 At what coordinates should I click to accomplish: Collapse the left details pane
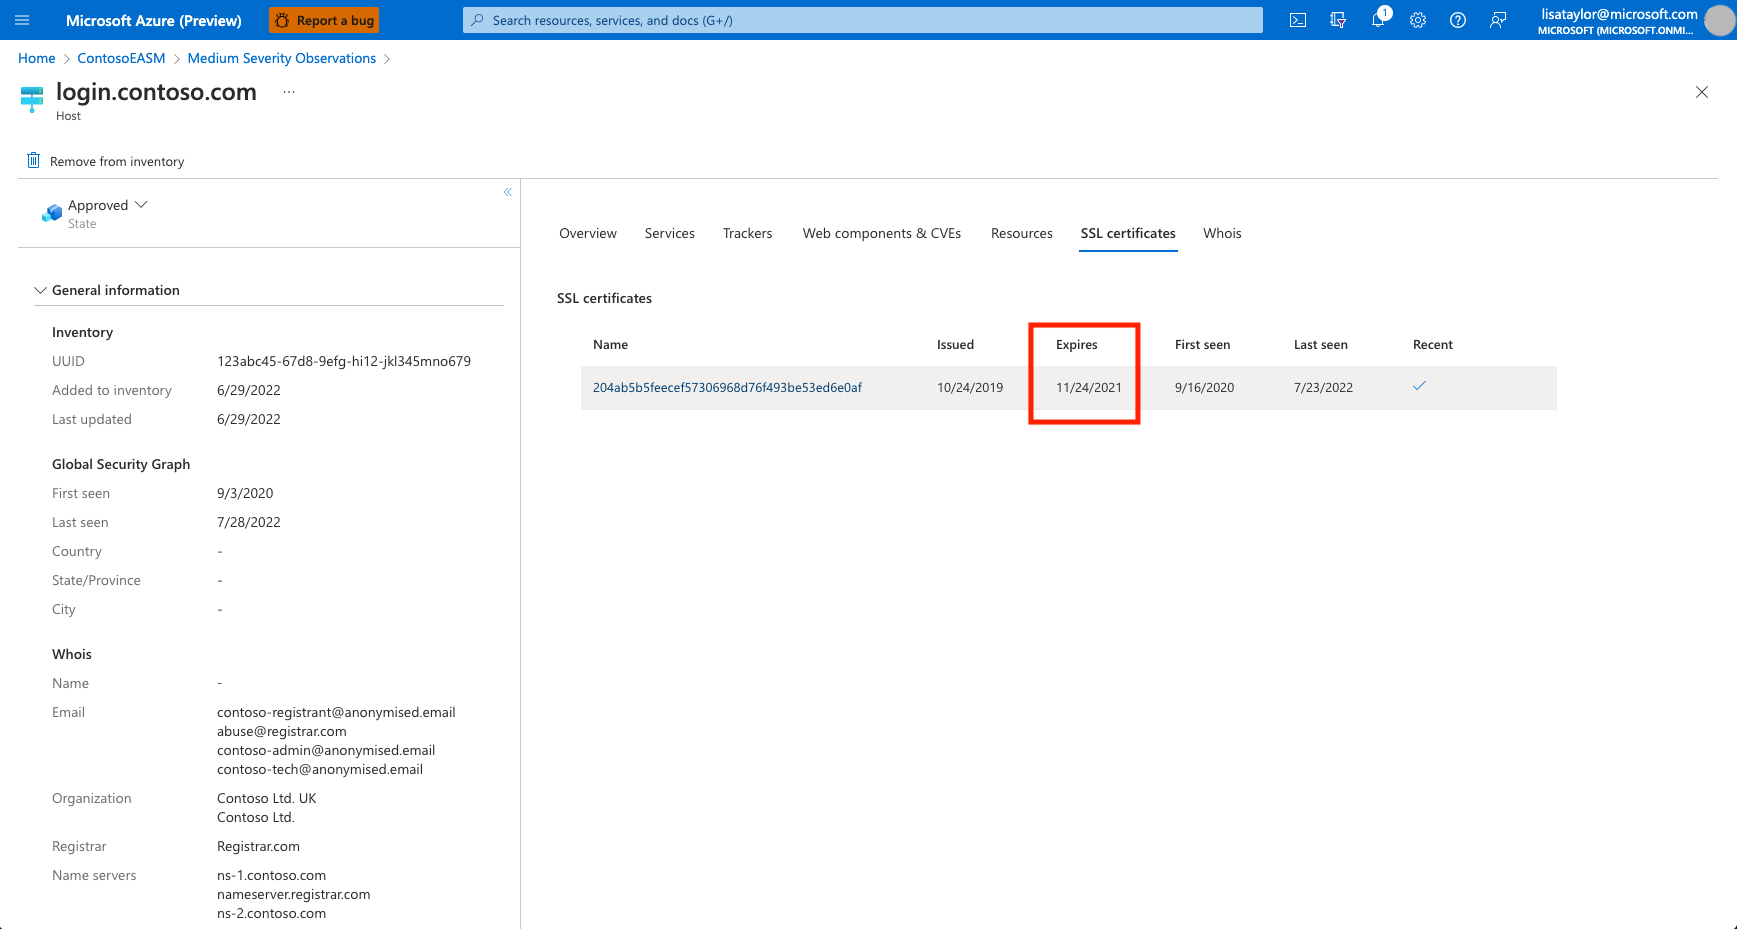[507, 191]
